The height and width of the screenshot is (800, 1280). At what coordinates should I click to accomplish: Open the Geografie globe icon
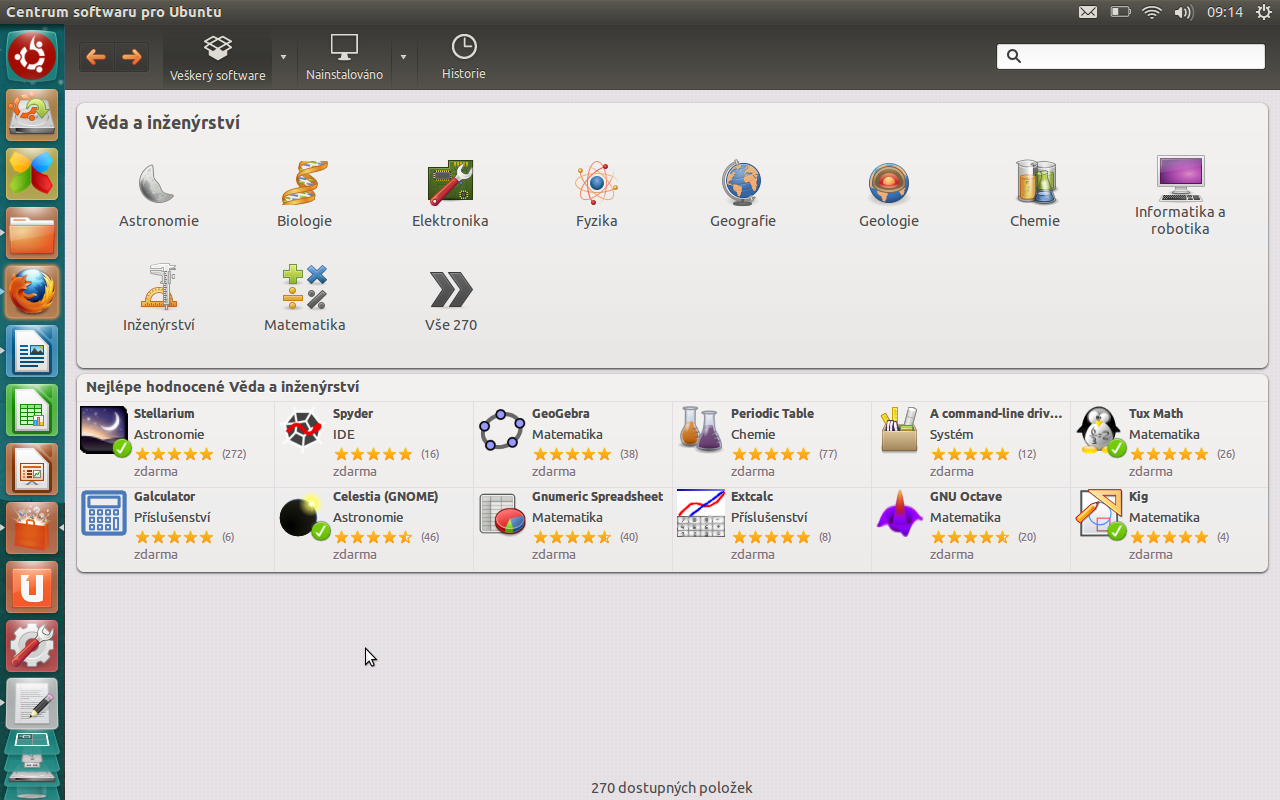click(742, 184)
